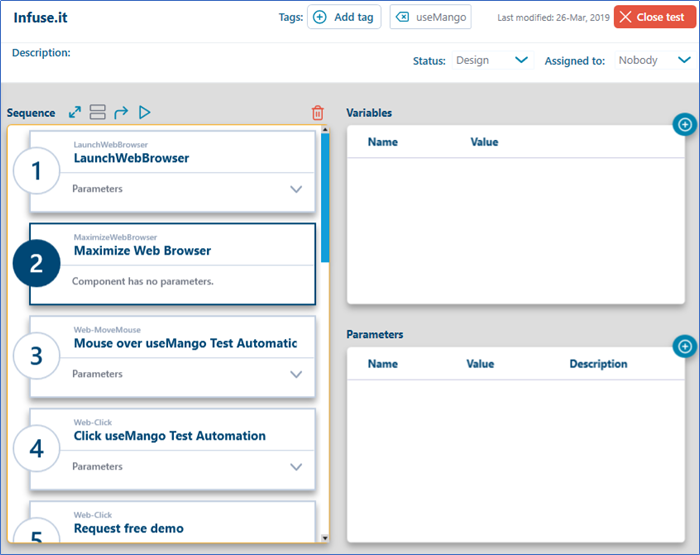Select step number 2 circle
700x555 pixels.
pos(37,263)
